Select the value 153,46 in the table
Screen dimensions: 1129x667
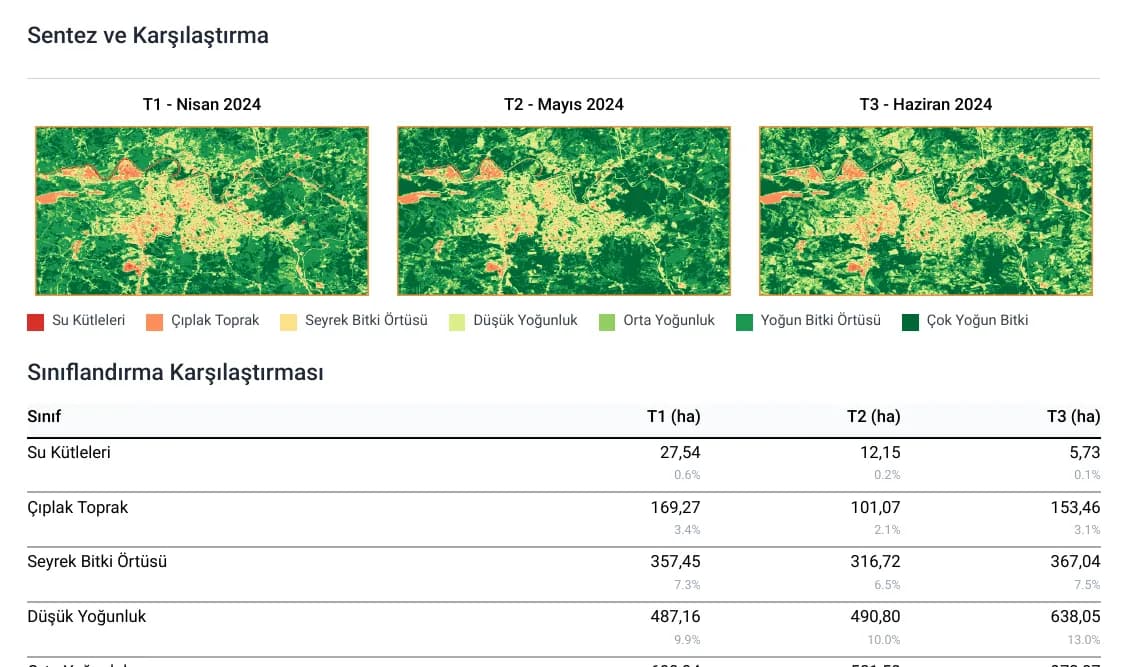click(x=1076, y=507)
